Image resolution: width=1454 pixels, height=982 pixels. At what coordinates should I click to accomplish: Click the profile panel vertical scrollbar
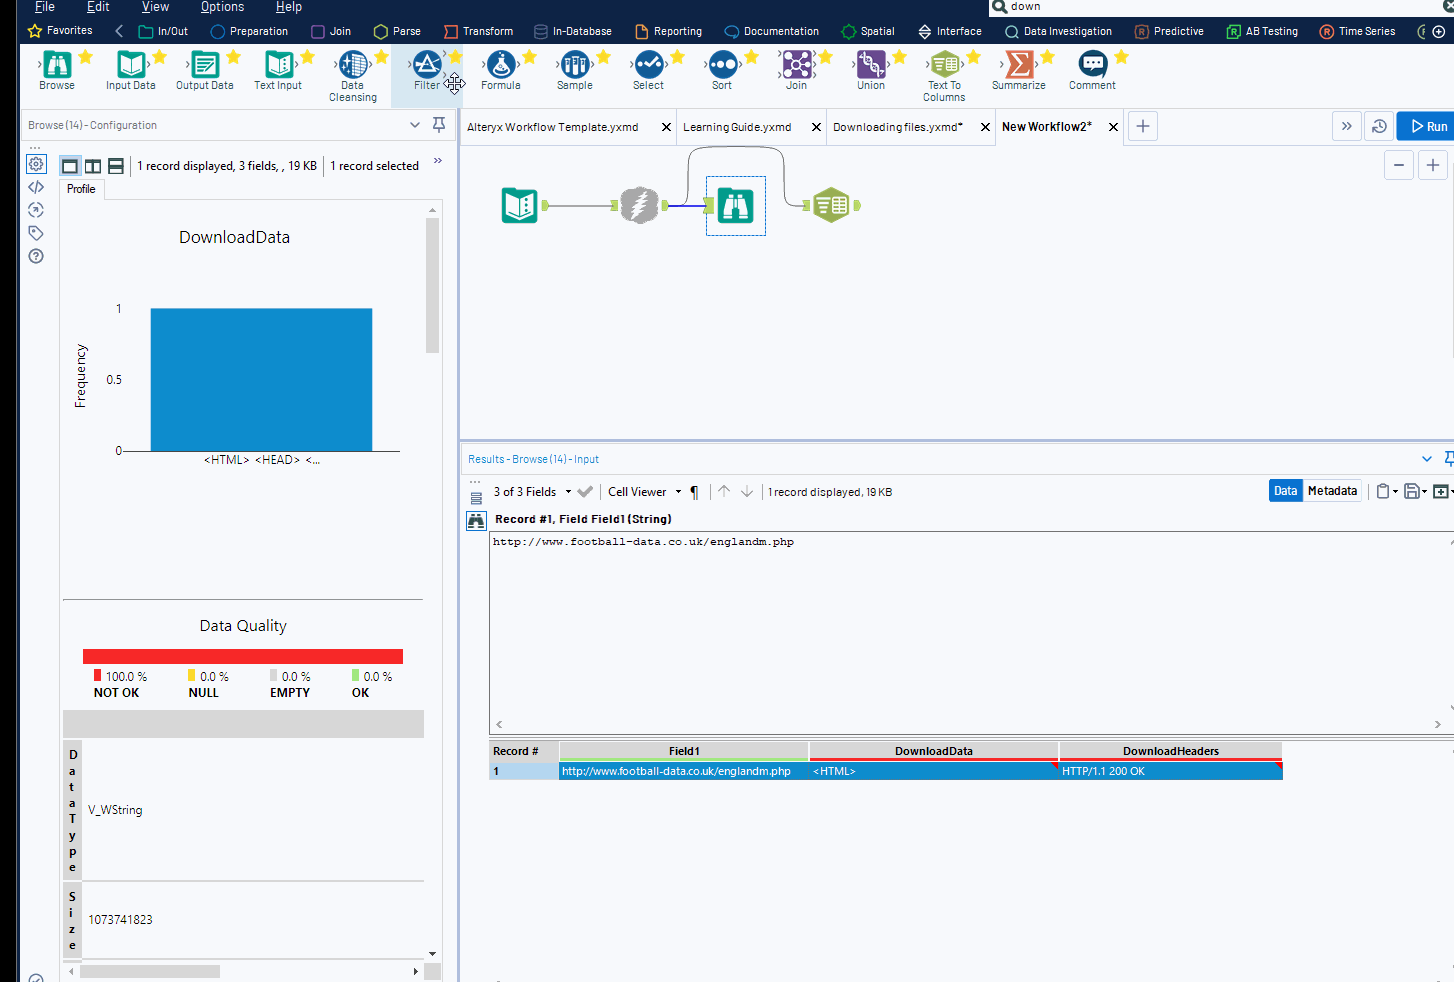[433, 285]
